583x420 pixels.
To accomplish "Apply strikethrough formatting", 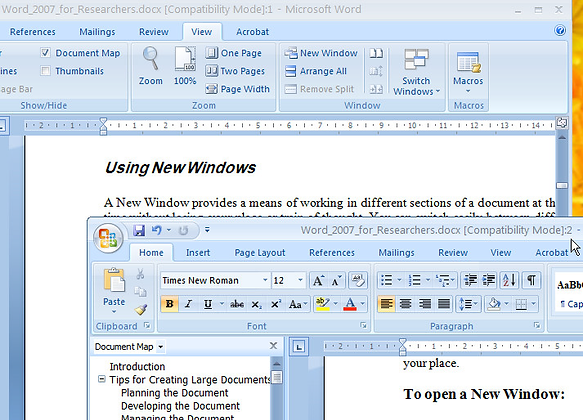I will 237,304.
